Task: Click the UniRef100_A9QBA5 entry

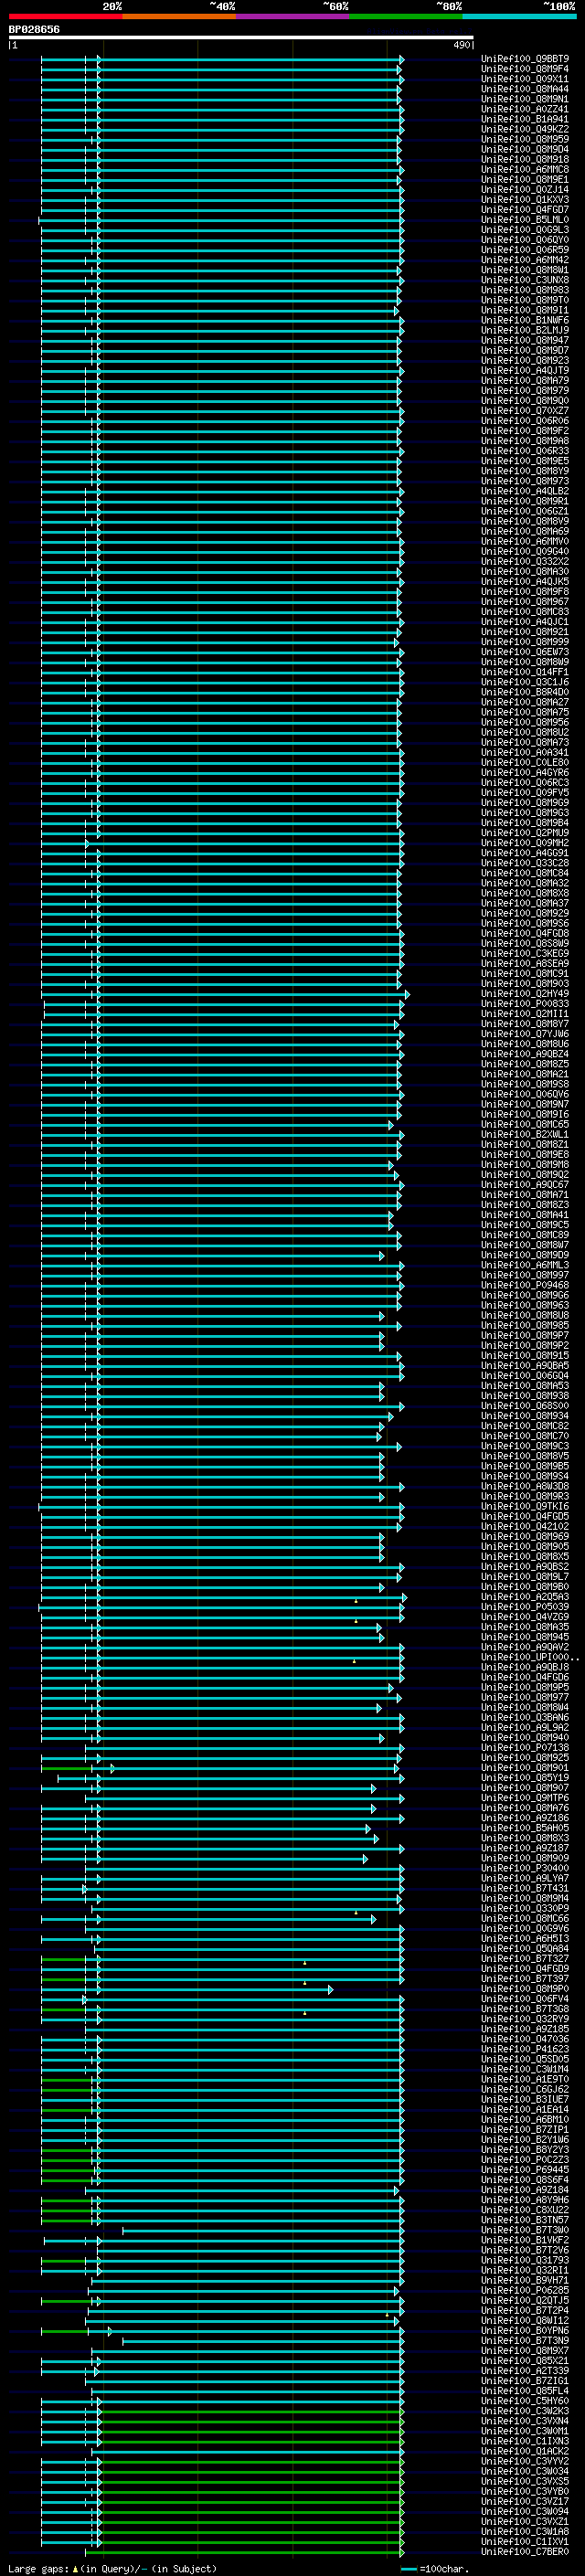Action: coord(525,1366)
